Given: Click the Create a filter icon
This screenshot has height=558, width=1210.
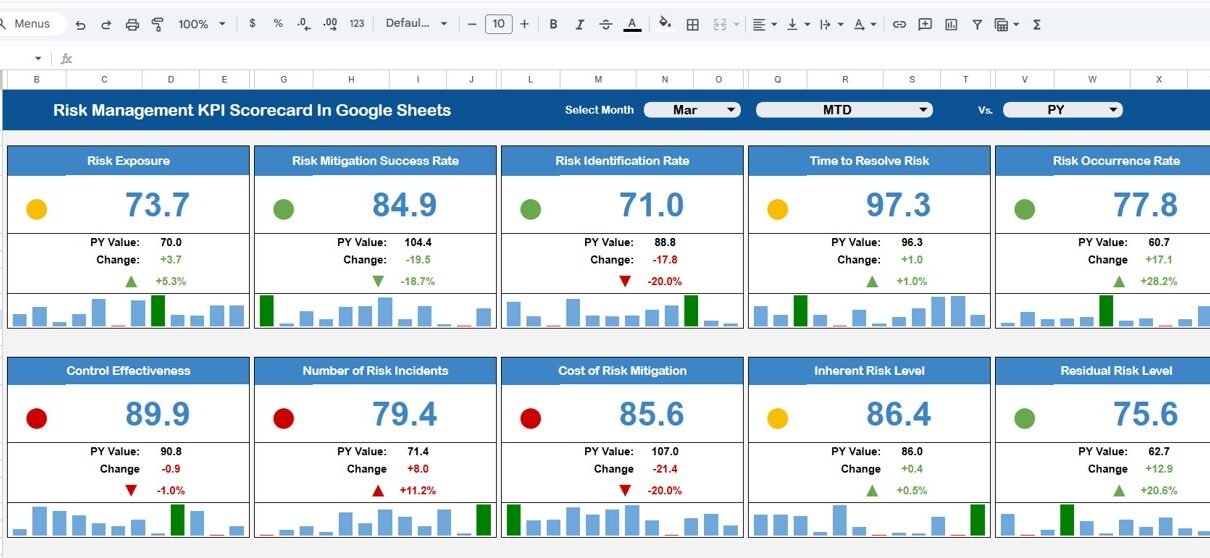Looking at the screenshot, I should (x=977, y=24).
